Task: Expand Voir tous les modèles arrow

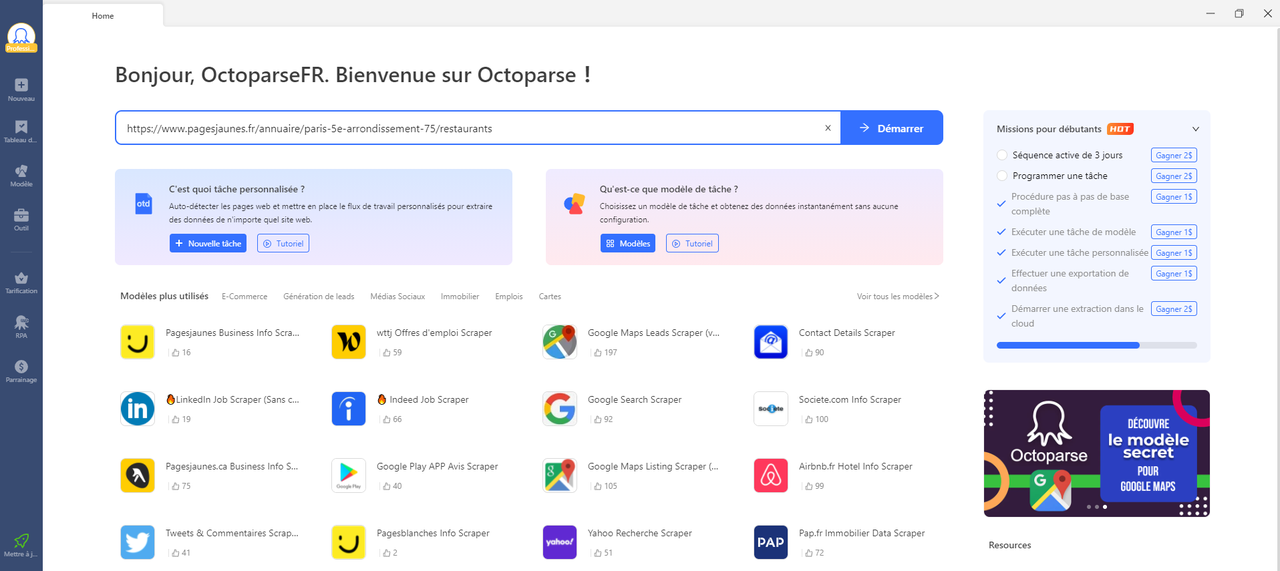Action: click(937, 296)
